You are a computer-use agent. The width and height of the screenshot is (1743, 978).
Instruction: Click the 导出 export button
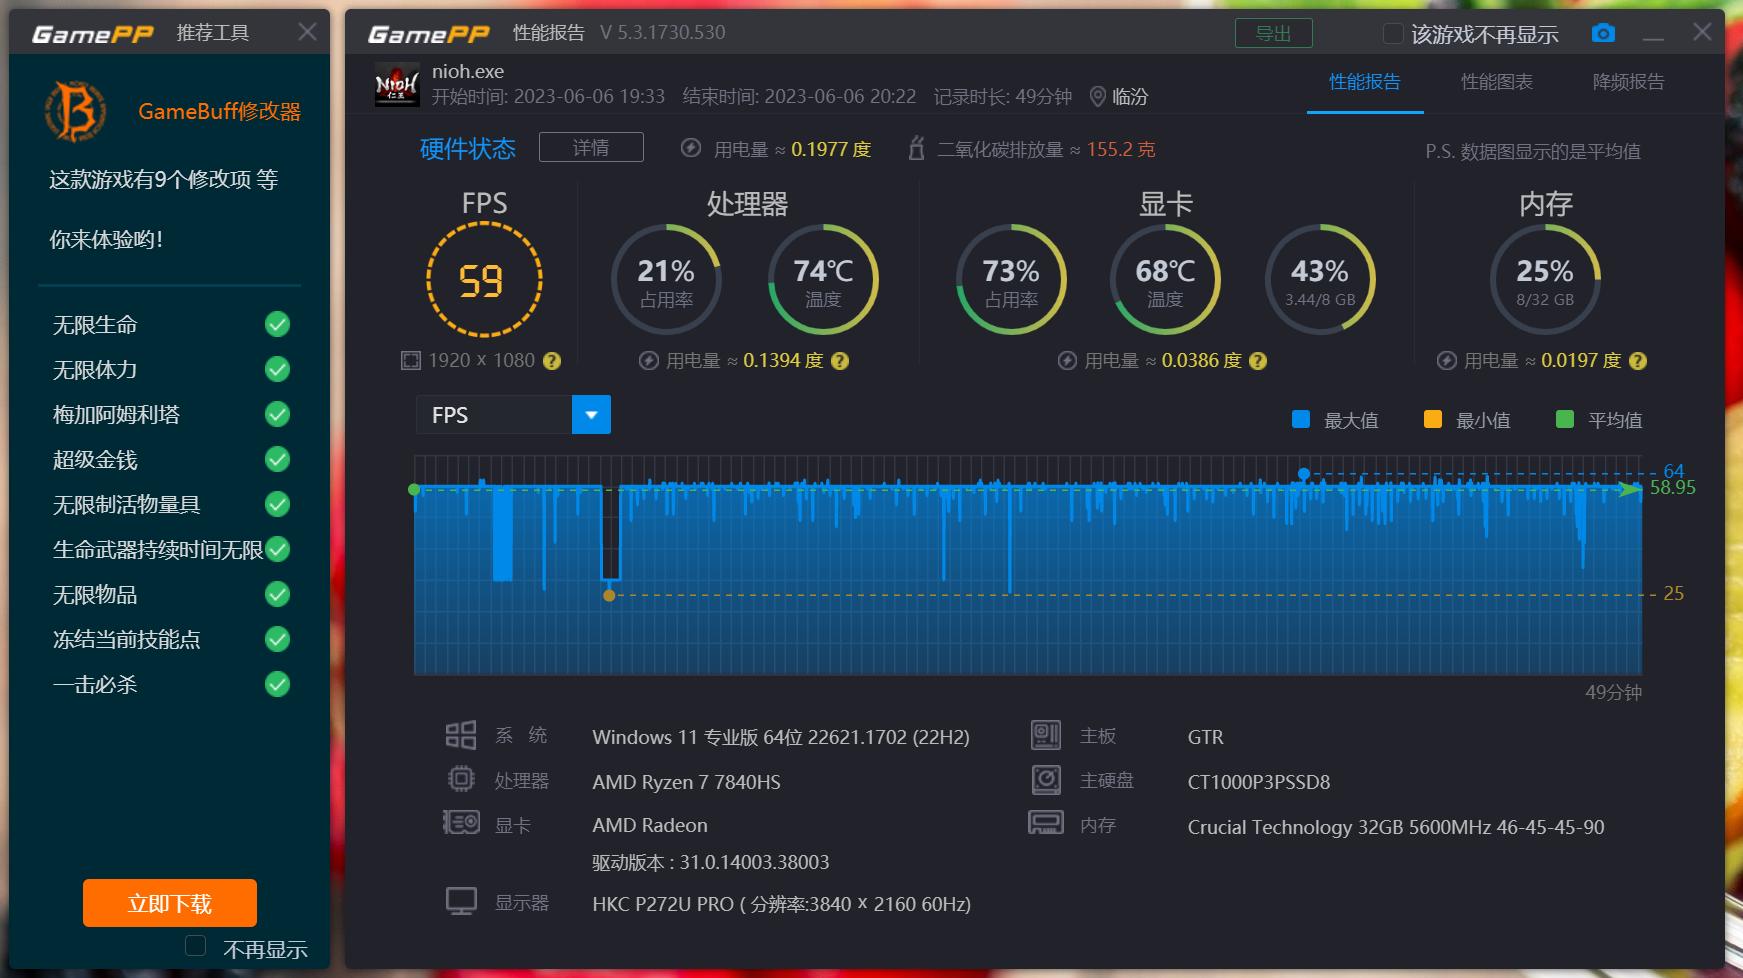[1273, 32]
